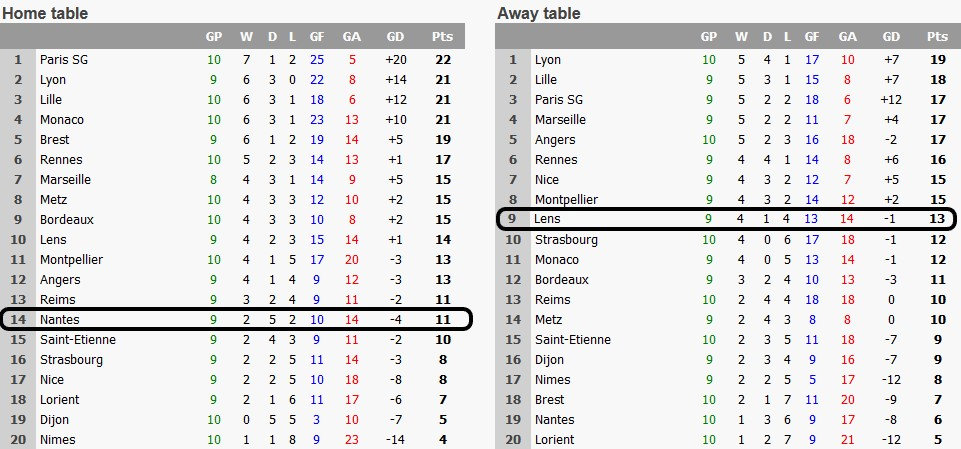Viewport: 961px width, 449px height.
Task: Click GF column header in Away table
Action: [x=812, y=37]
